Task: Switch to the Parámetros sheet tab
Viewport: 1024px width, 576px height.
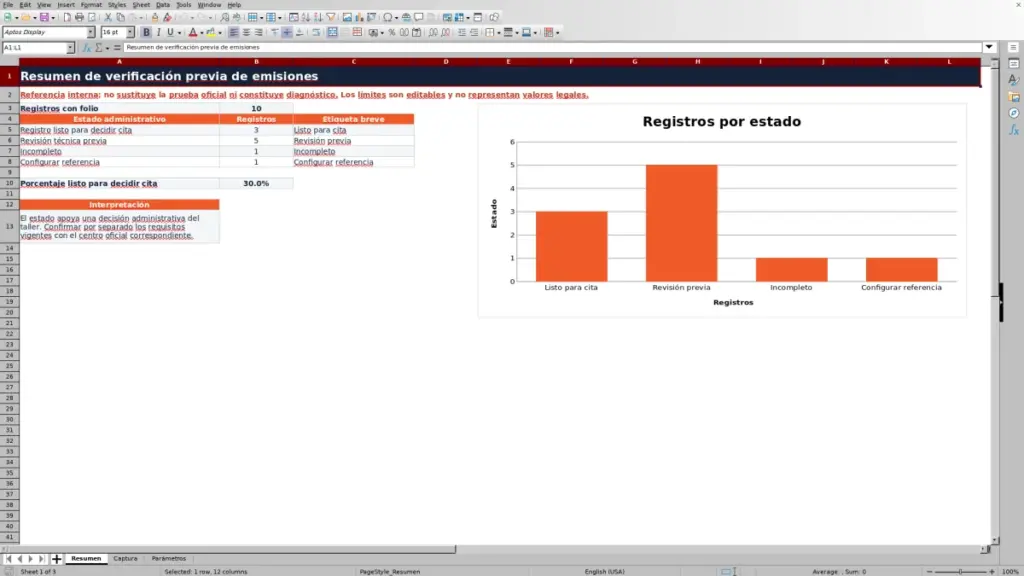Action: [x=168, y=559]
